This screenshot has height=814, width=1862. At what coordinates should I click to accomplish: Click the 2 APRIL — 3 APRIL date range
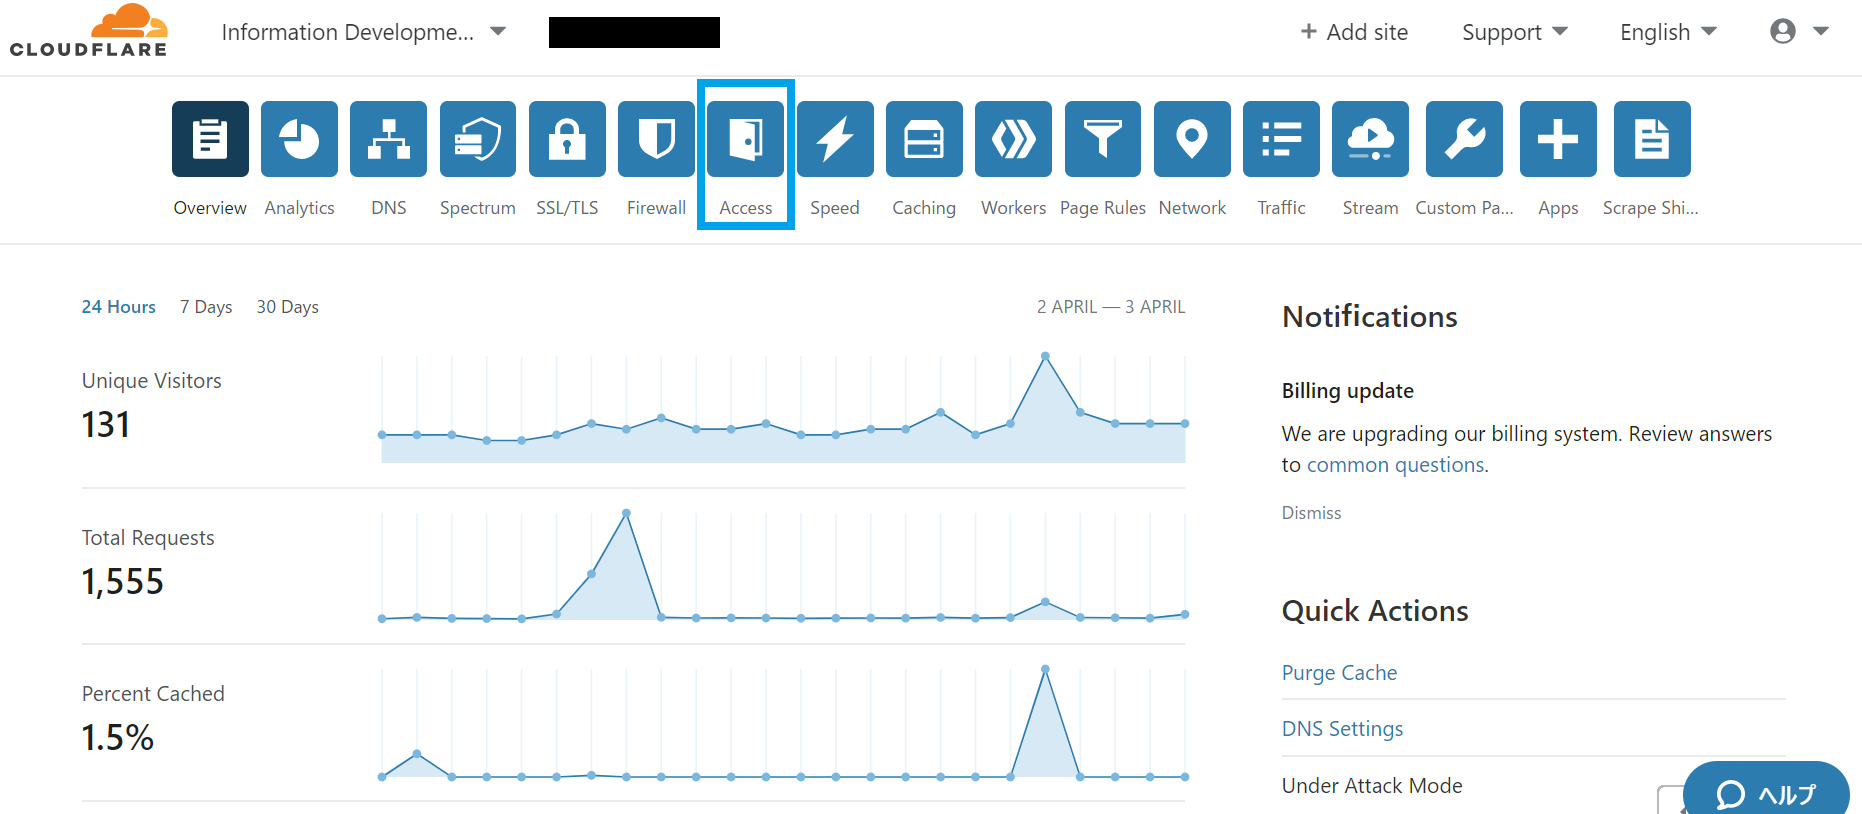[1111, 307]
